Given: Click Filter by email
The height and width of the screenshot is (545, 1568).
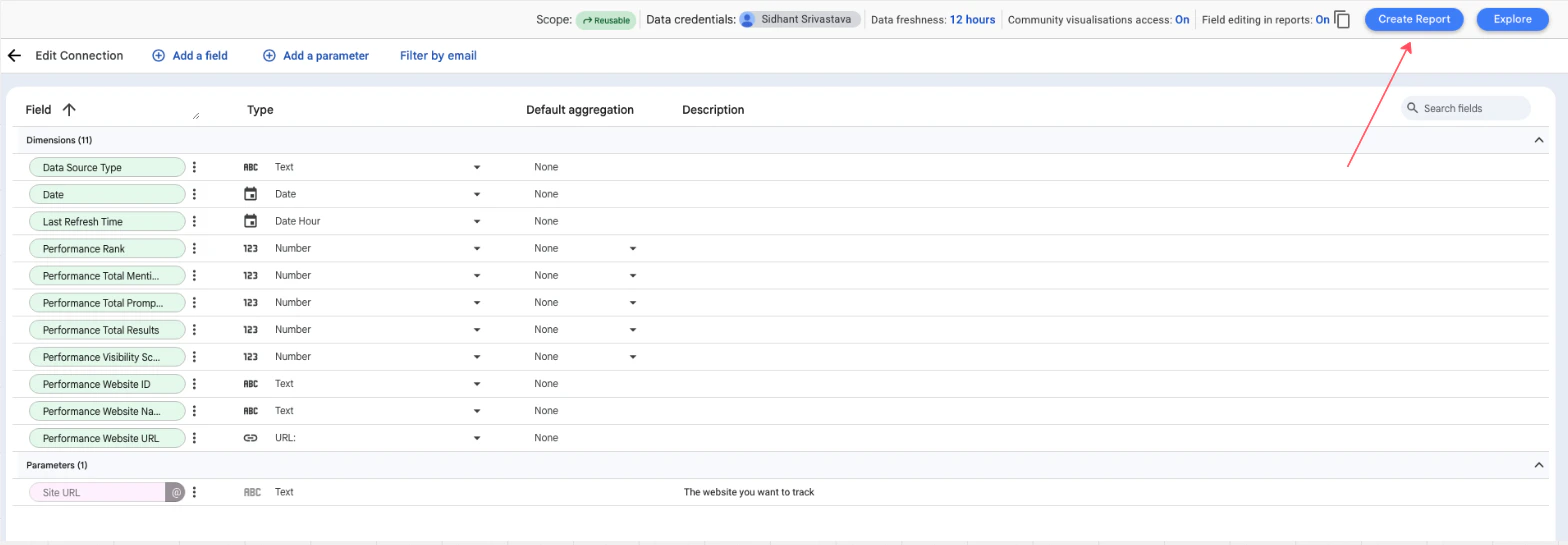Looking at the screenshot, I should 438,56.
